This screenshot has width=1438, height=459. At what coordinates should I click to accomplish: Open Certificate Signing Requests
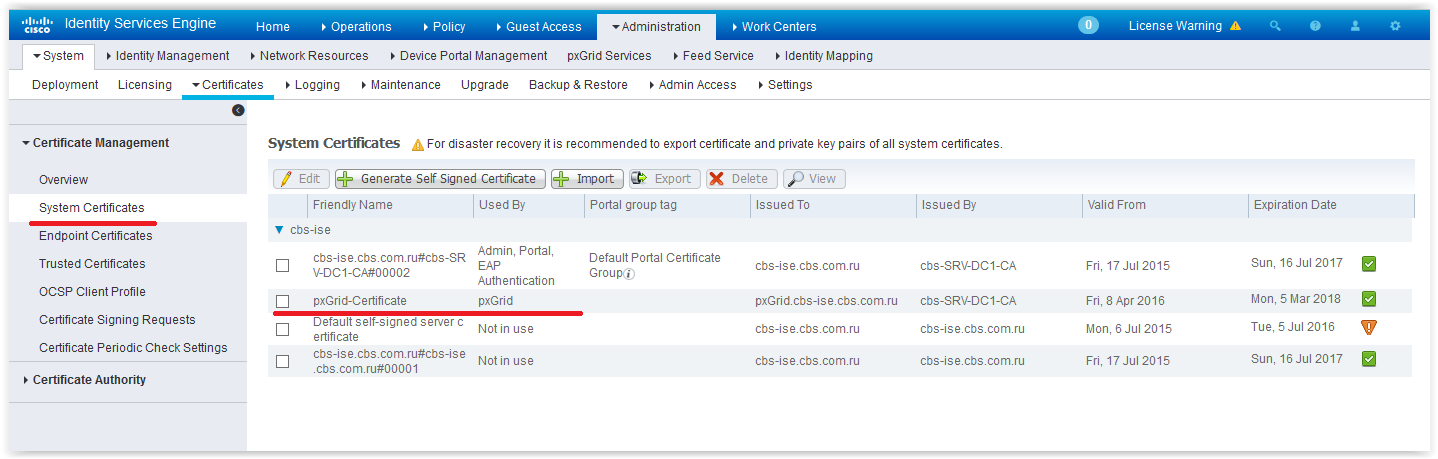tap(117, 320)
